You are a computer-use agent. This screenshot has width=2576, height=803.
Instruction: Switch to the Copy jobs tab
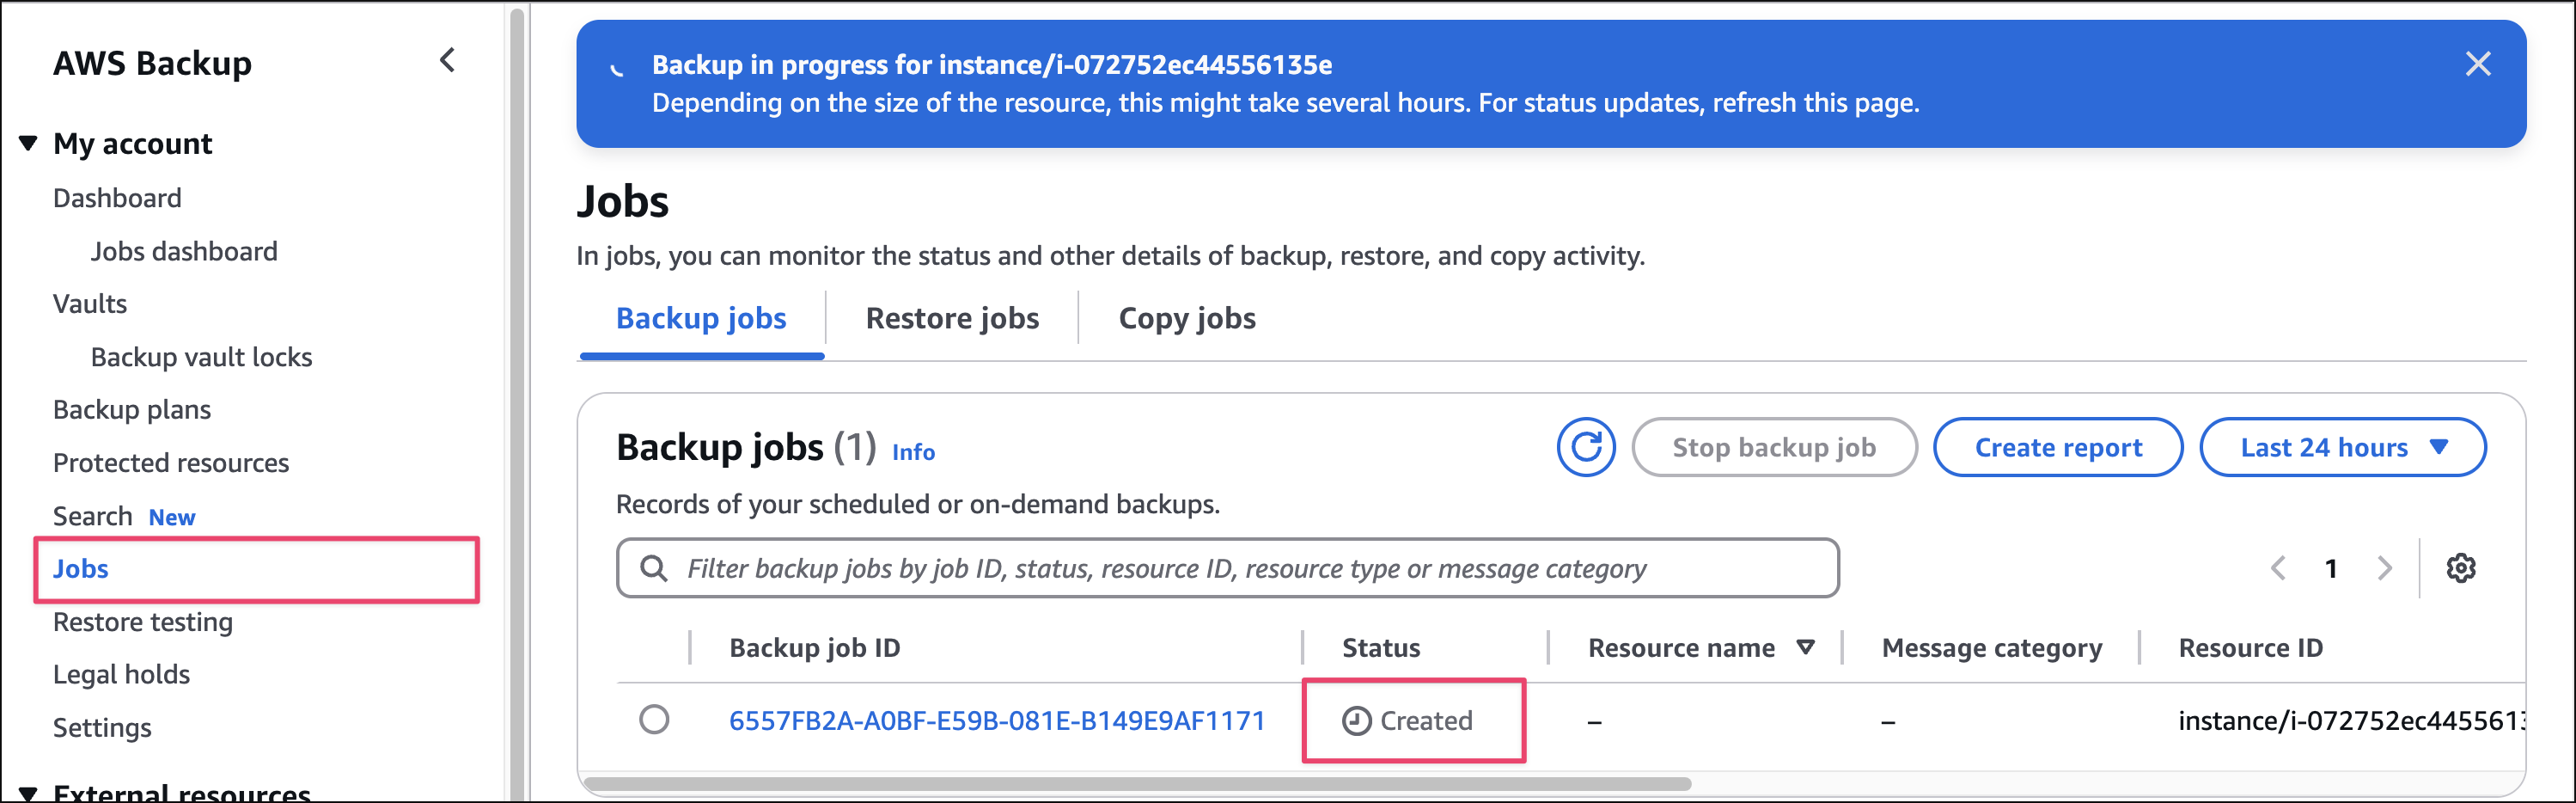point(1186,318)
